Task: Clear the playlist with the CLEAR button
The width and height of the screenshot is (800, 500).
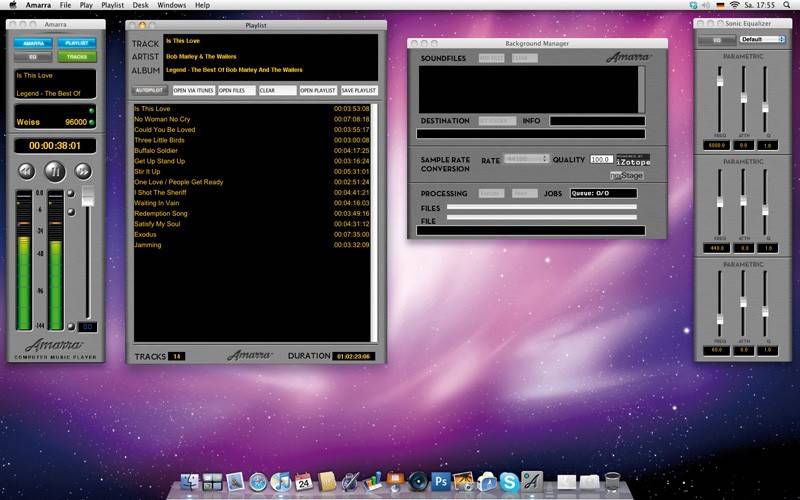Action: [x=278, y=90]
